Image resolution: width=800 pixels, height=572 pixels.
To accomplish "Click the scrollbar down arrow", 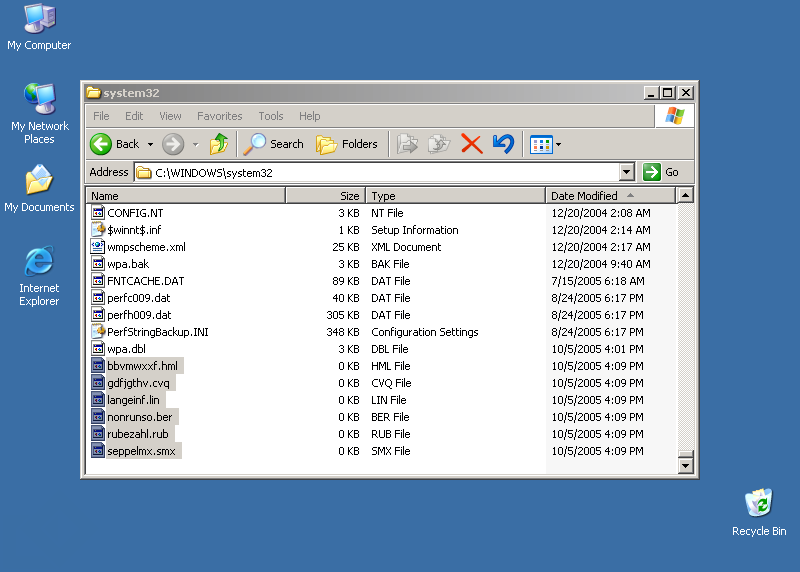I will tap(685, 465).
